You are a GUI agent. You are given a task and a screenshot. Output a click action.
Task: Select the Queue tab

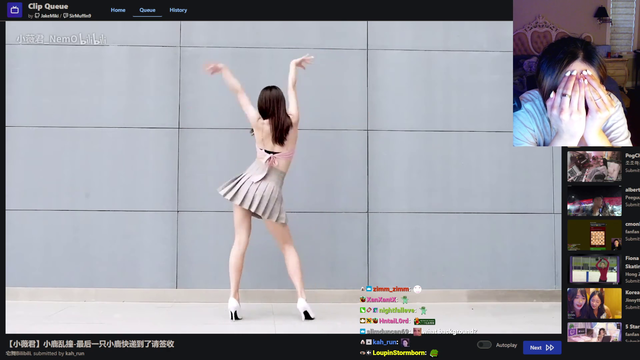pos(147,10)
